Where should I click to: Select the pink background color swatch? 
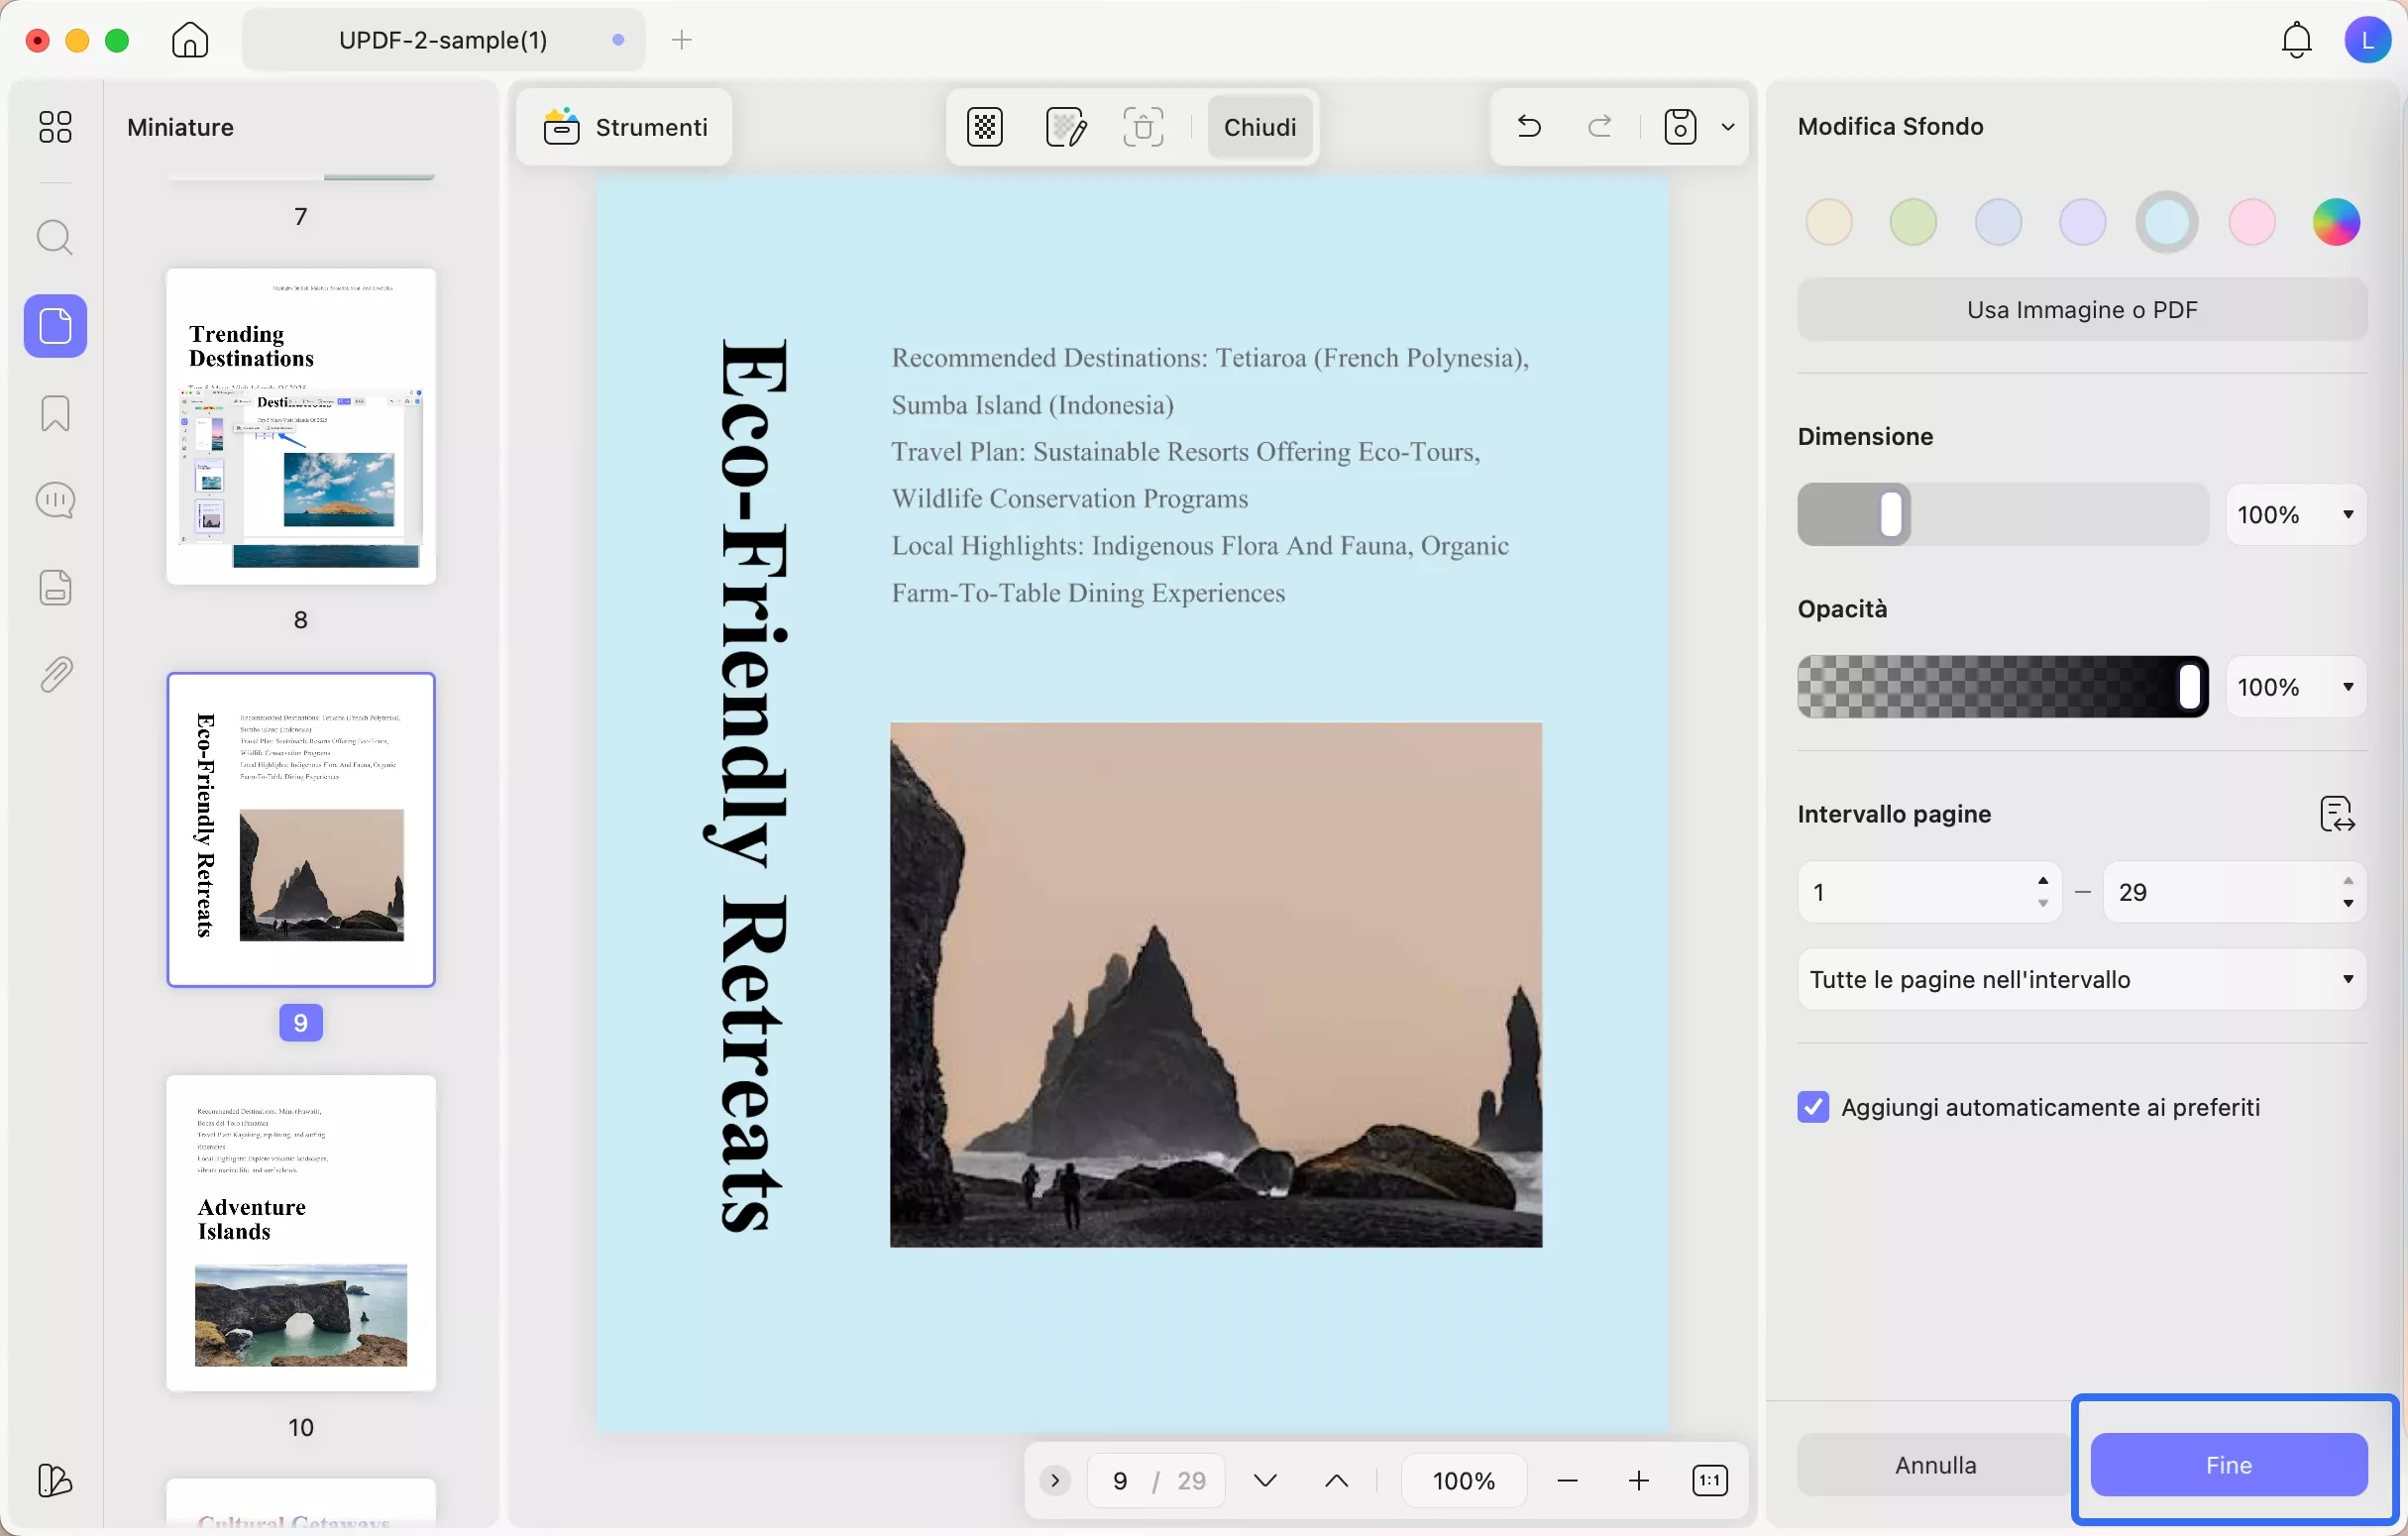click(x=2252, y=222)
